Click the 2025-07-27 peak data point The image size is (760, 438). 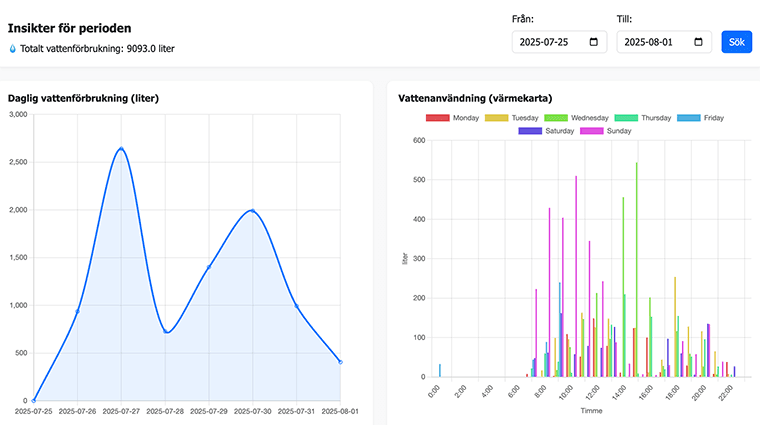(x=121, y=149)
